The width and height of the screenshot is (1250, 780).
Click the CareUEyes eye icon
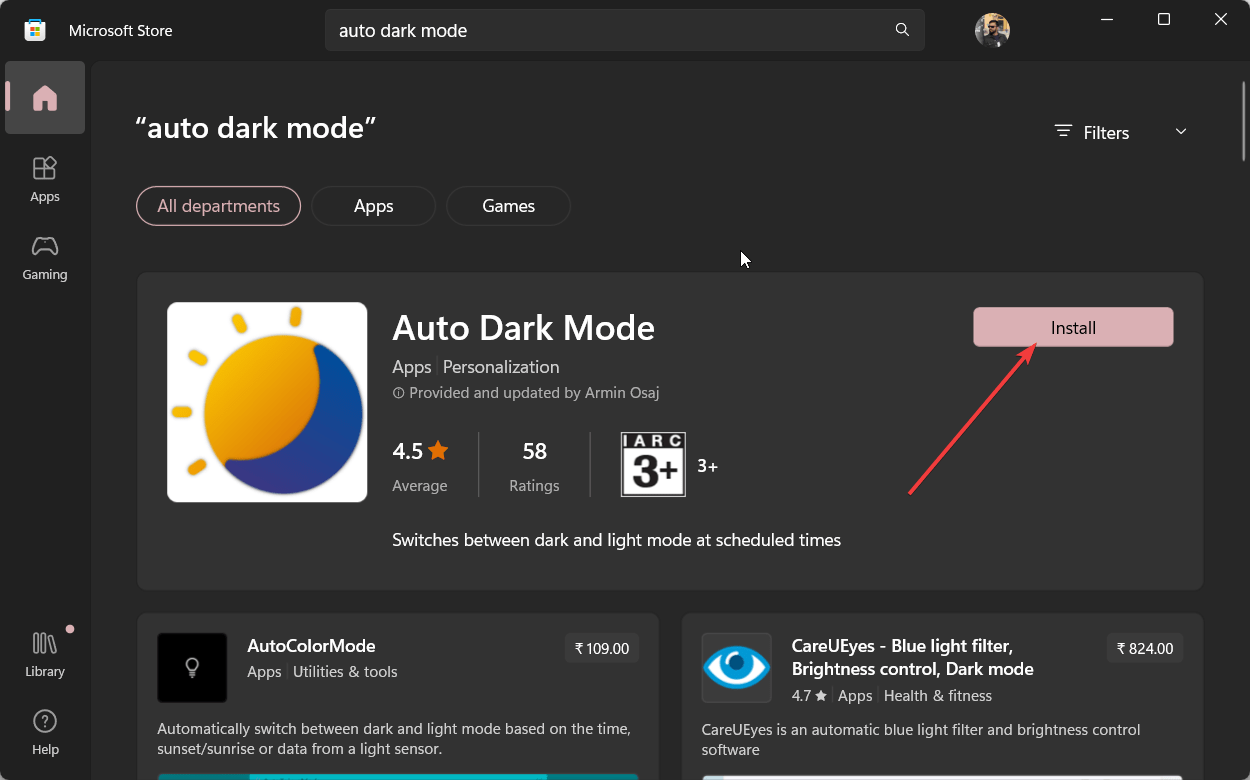point(737,667)
